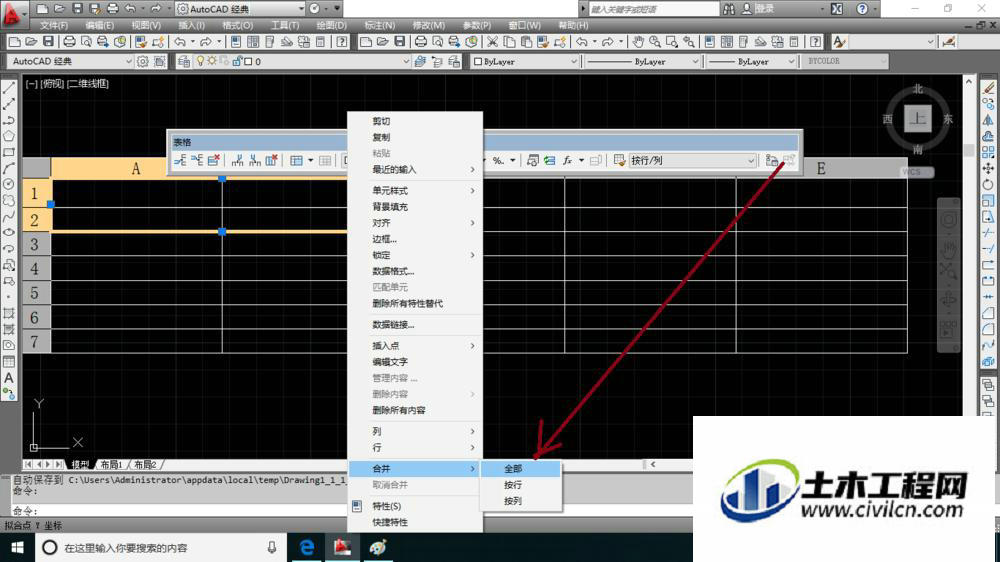
Task: Toggle layer freeze sun icon
Action: point(211,61)
